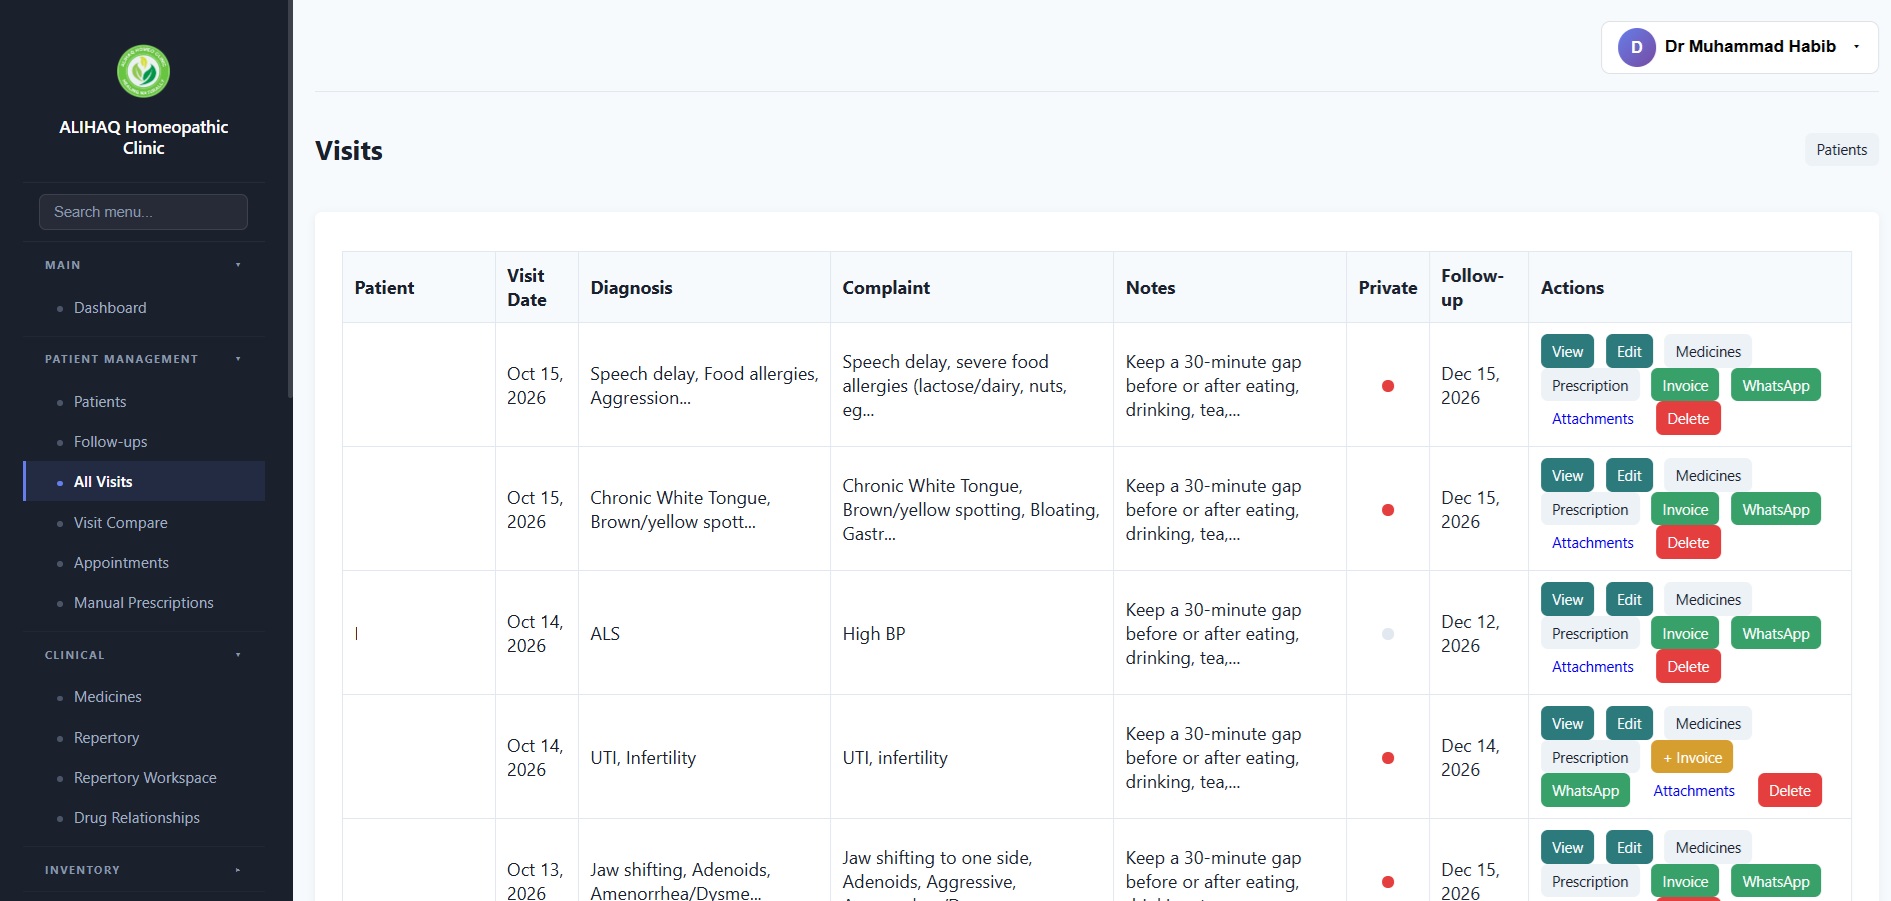View the Speech delay visit

point(1567,352)
